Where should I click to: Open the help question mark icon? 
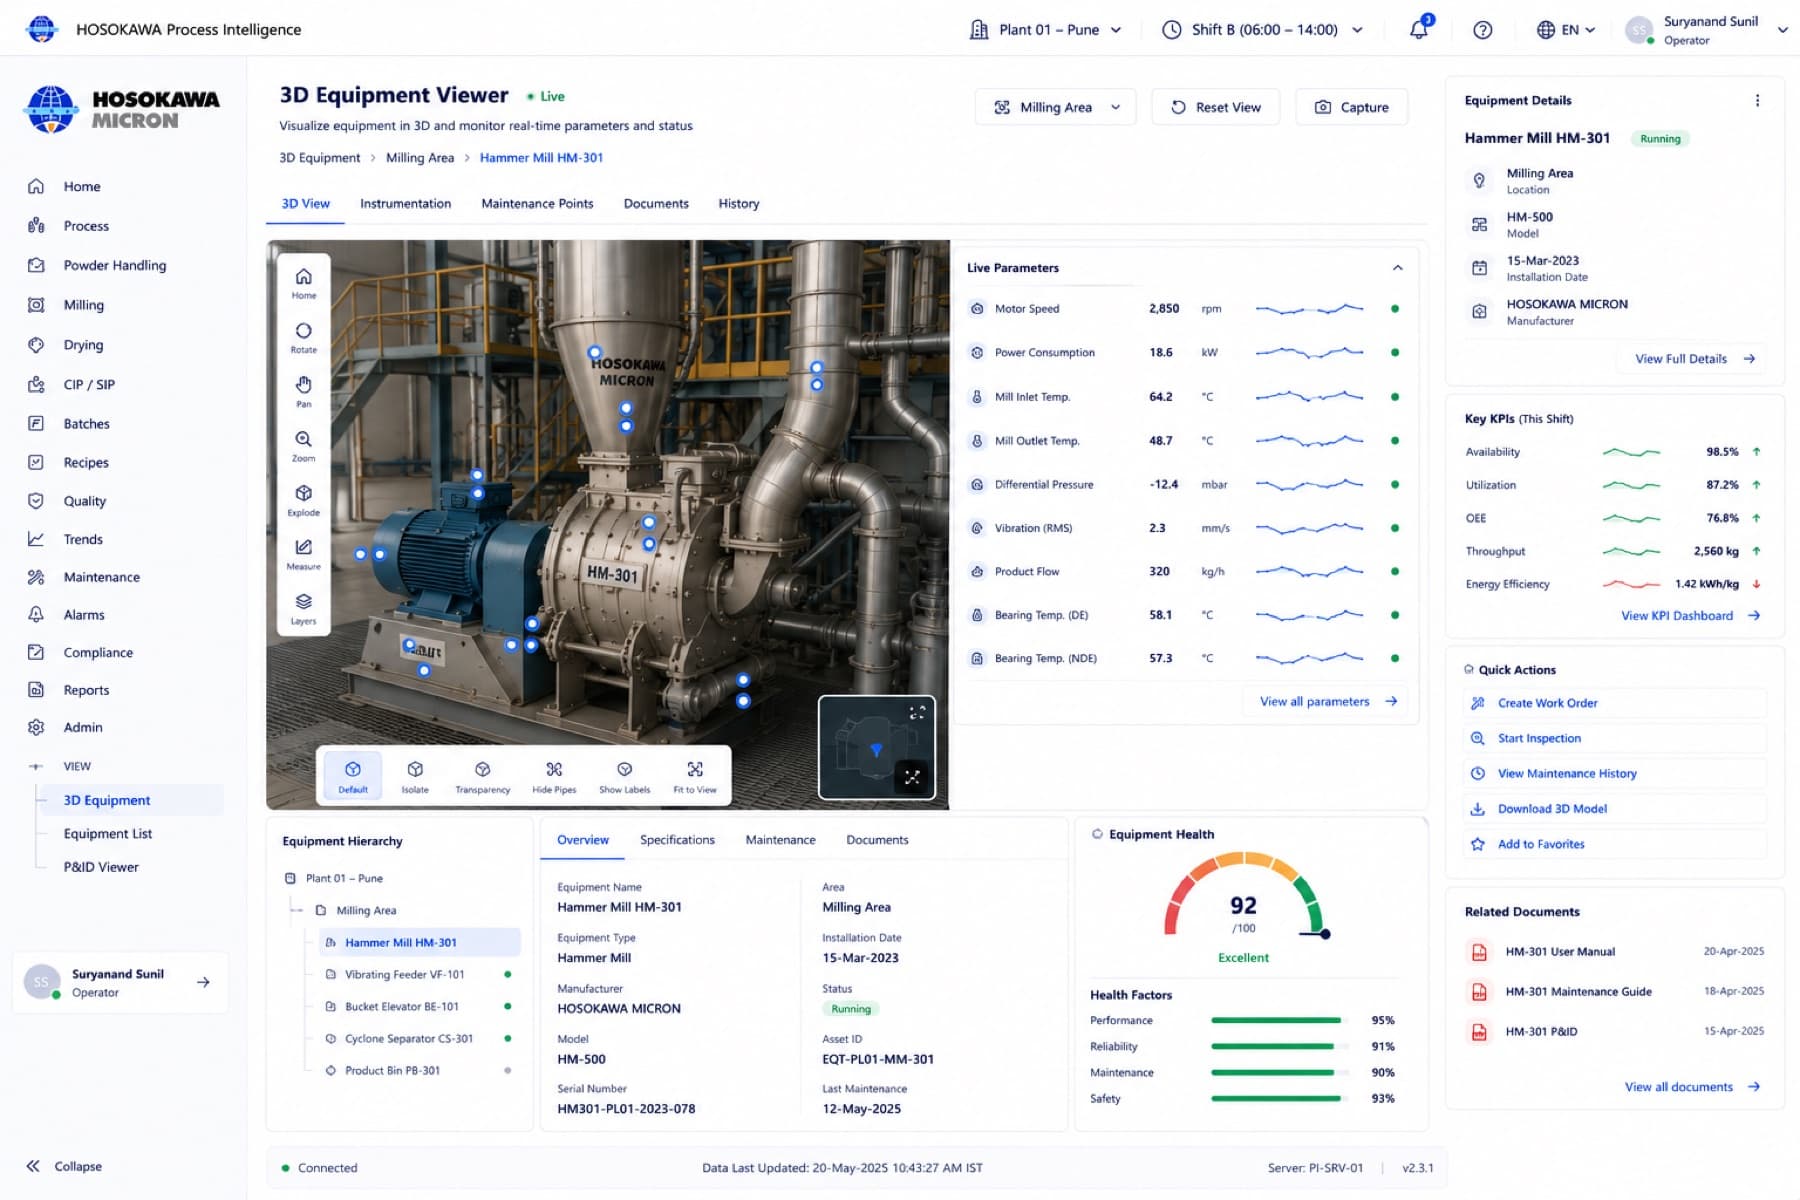click(1483, 30)
